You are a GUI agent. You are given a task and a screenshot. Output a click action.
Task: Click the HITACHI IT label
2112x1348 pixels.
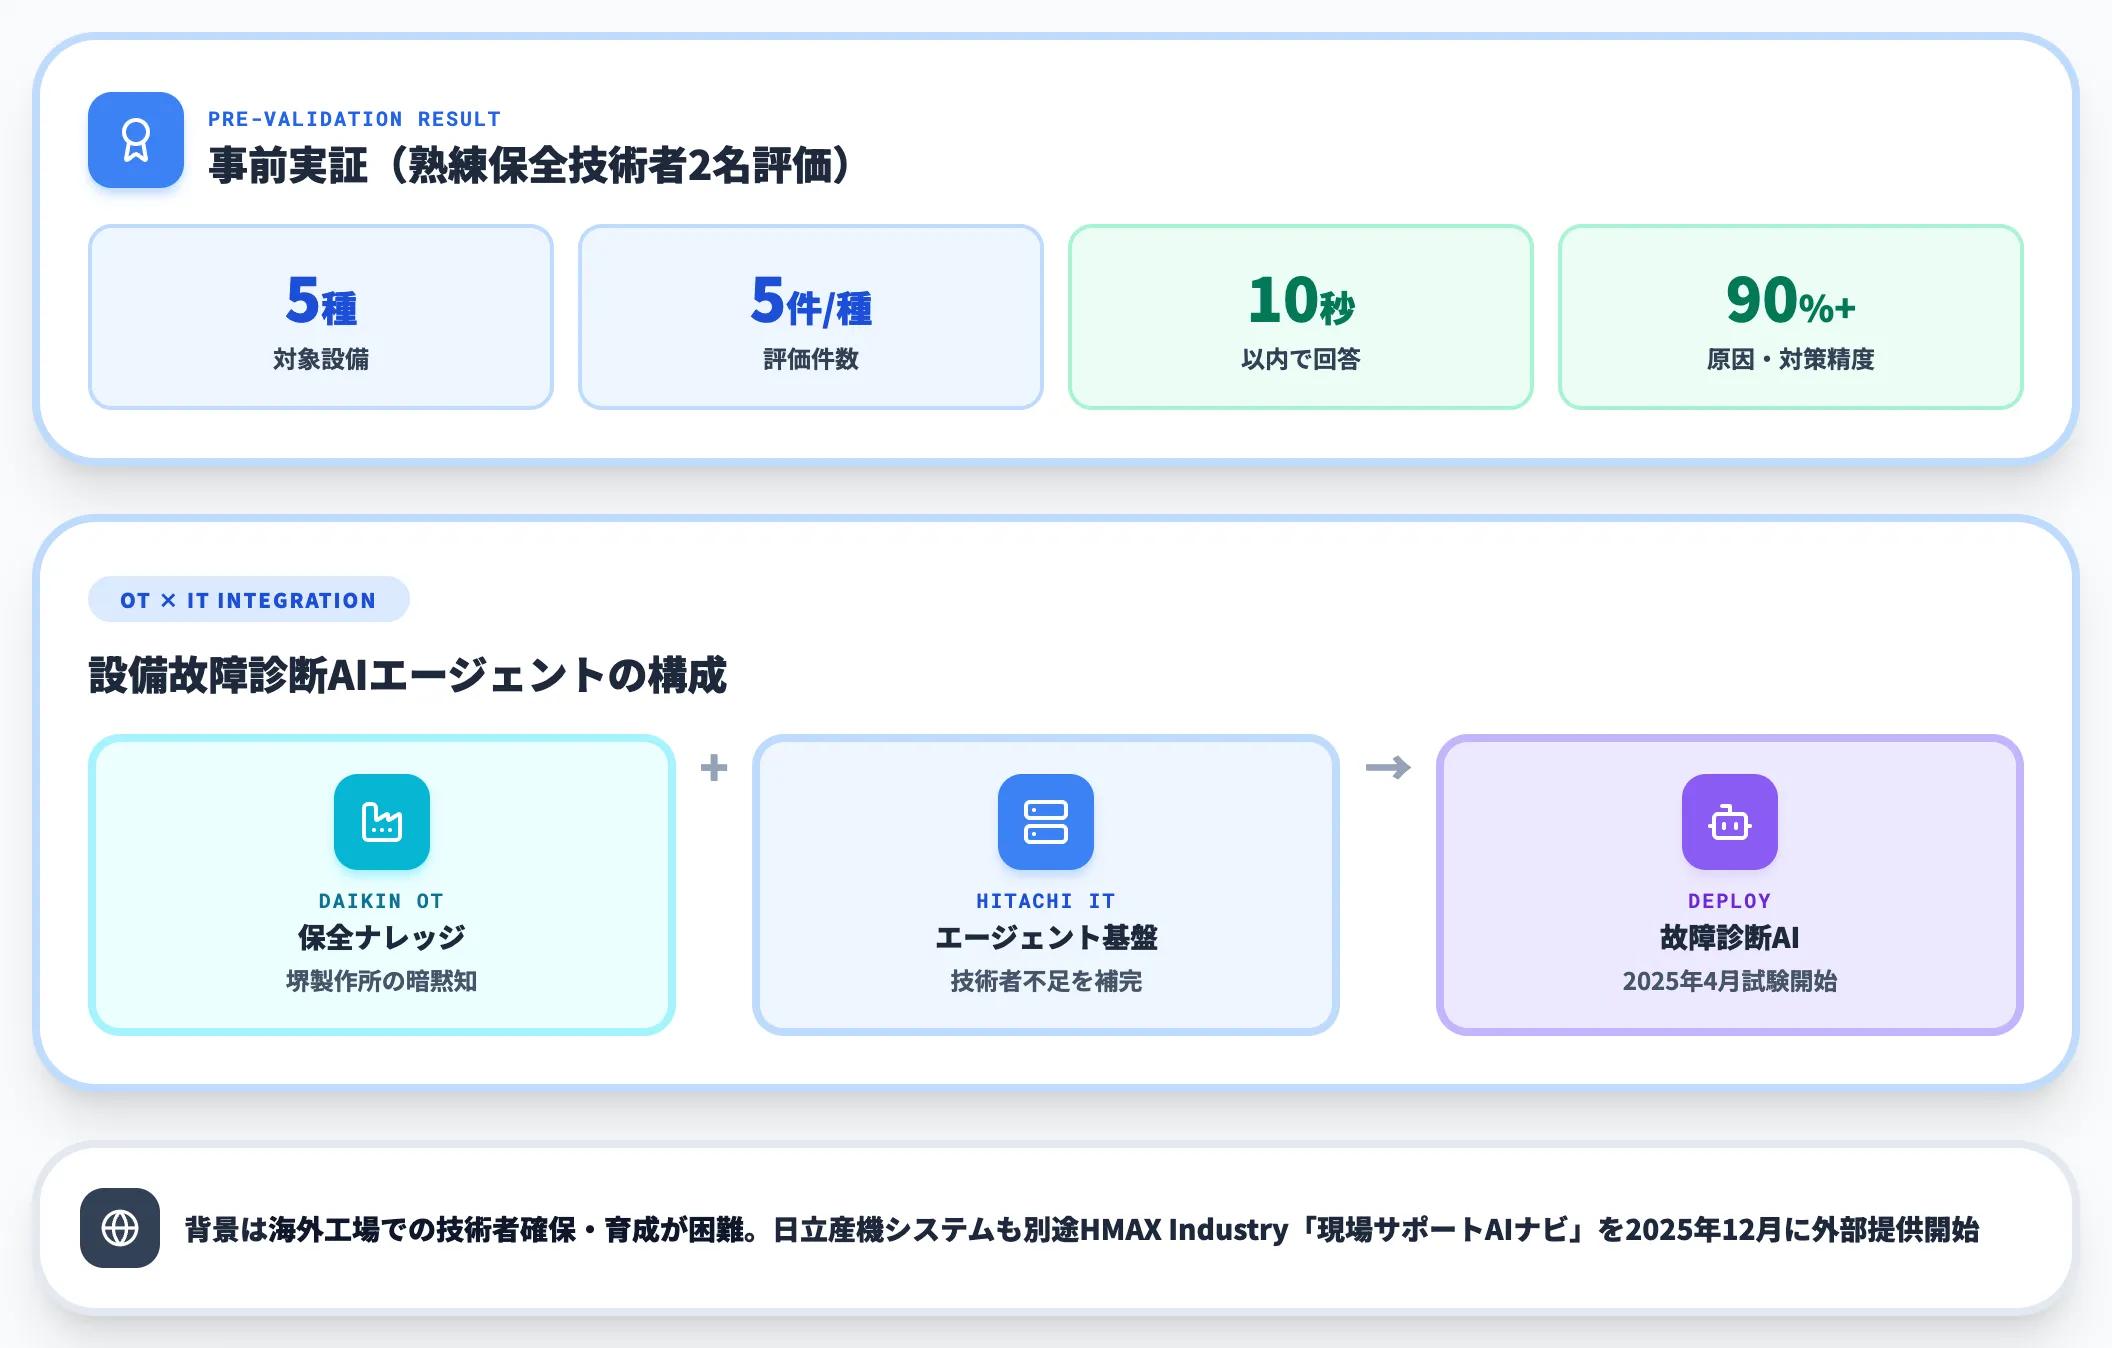coord(1046,901)
